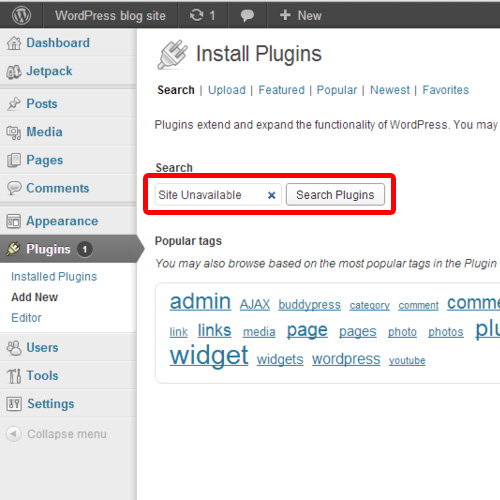Open plugin Editor submenu
Screen dimensions: 500x500
(x=26, y=318)
